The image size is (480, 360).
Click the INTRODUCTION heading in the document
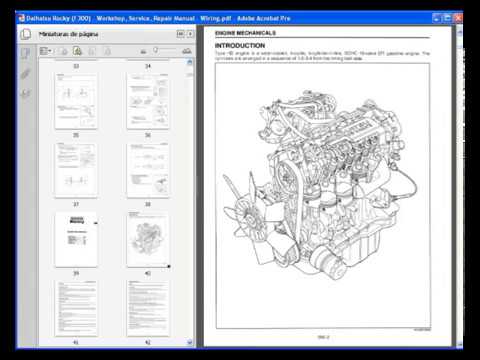(240, 46)
